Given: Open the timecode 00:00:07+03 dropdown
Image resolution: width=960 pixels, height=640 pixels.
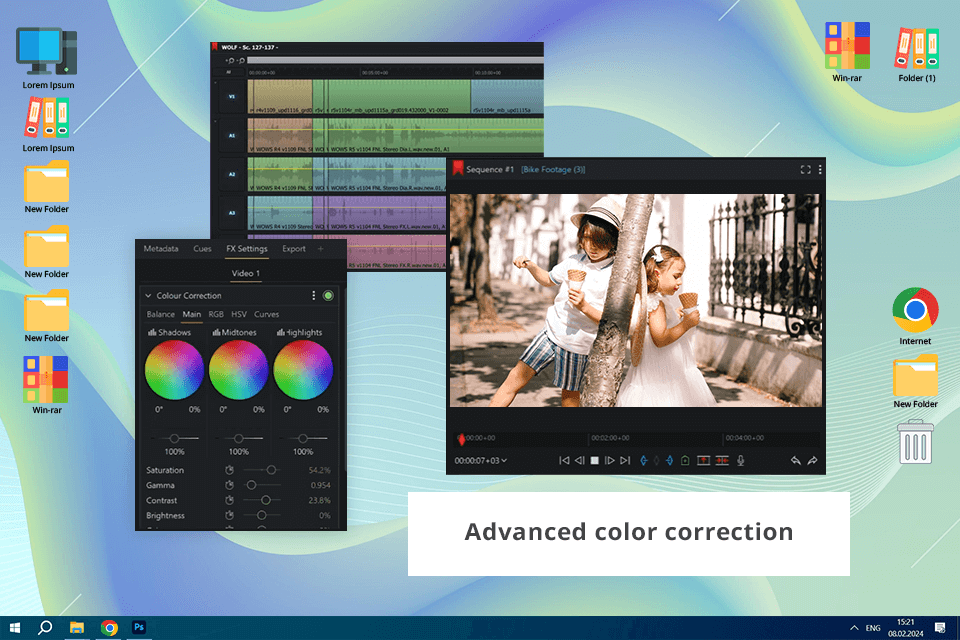Looking at the screenshot, I should point(481,461).
